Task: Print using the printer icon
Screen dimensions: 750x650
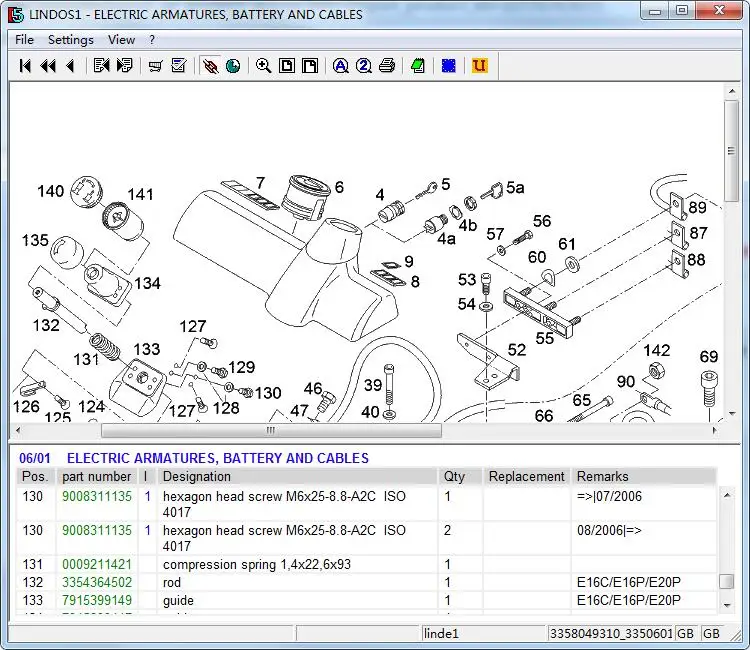Action: click(x=386, y=66)
